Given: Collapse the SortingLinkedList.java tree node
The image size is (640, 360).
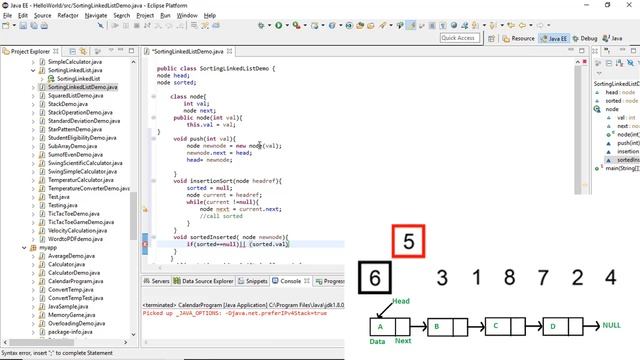Looking at the screenshot, I should pos(33,70).
